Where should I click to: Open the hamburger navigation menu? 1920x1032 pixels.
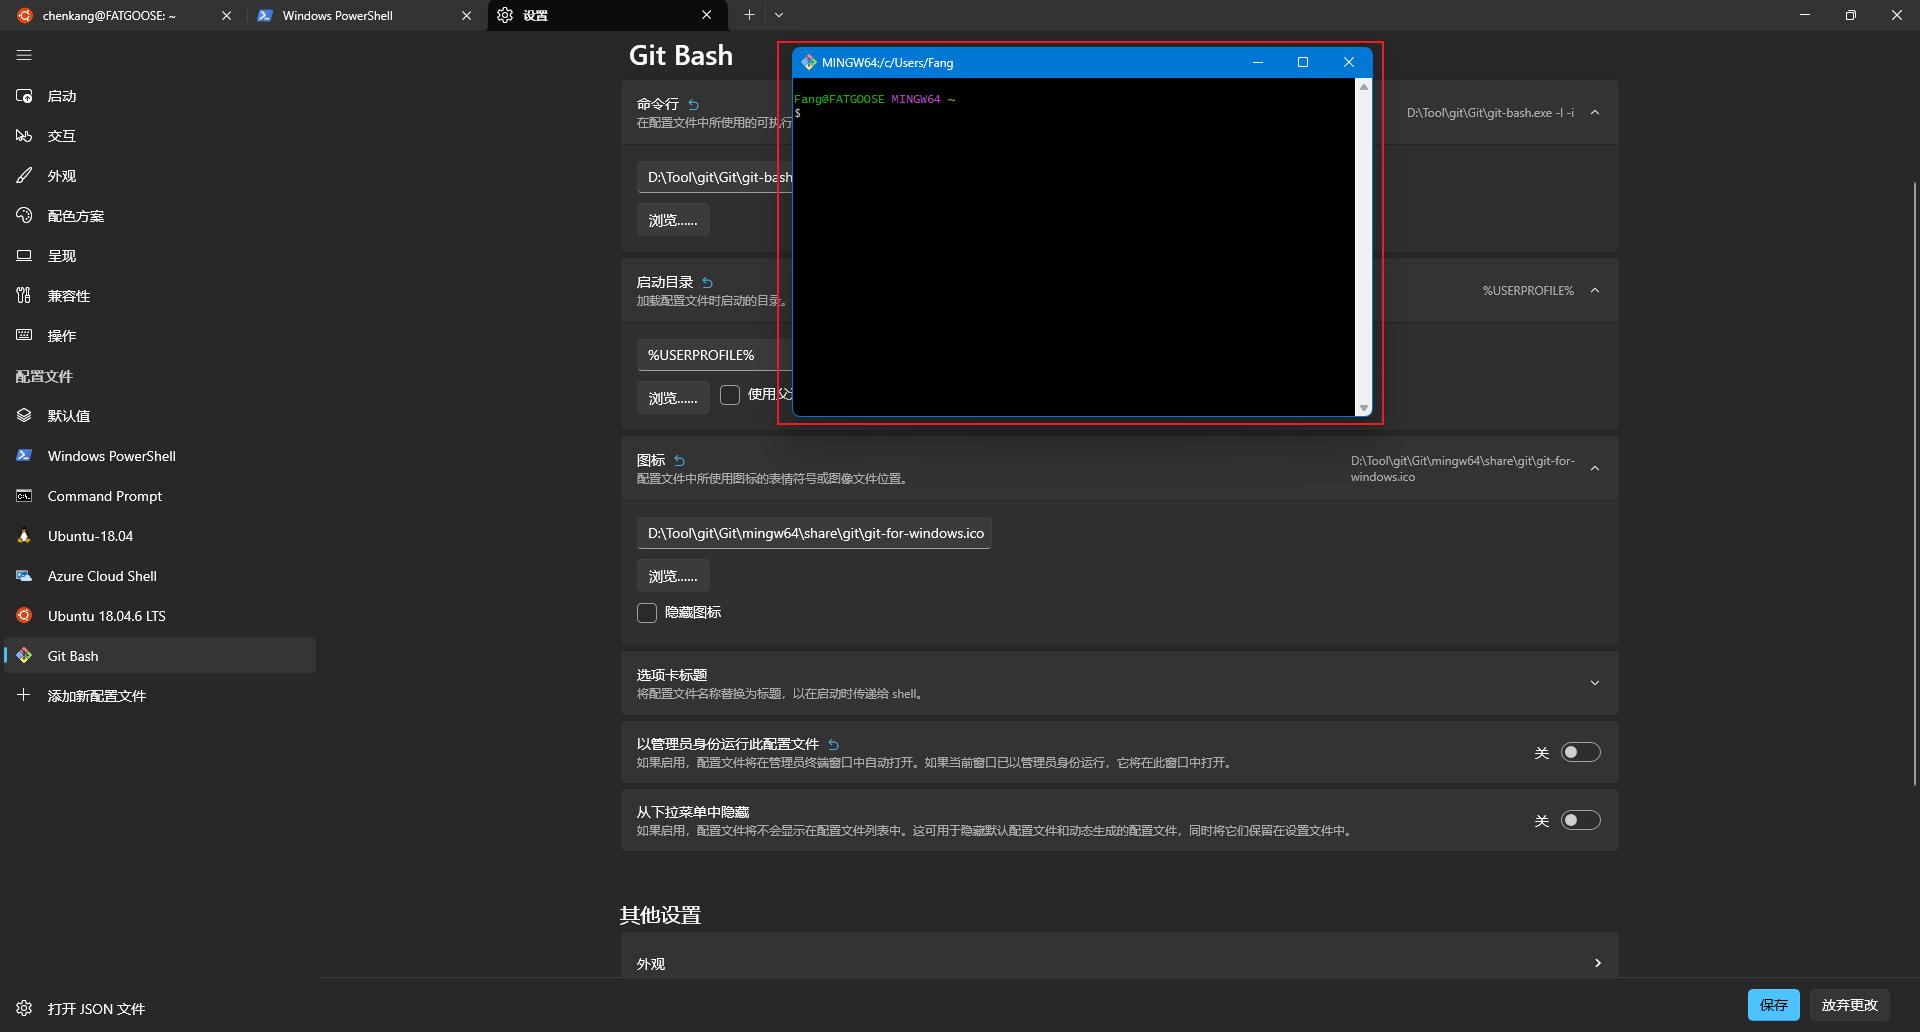click(24, 55)
